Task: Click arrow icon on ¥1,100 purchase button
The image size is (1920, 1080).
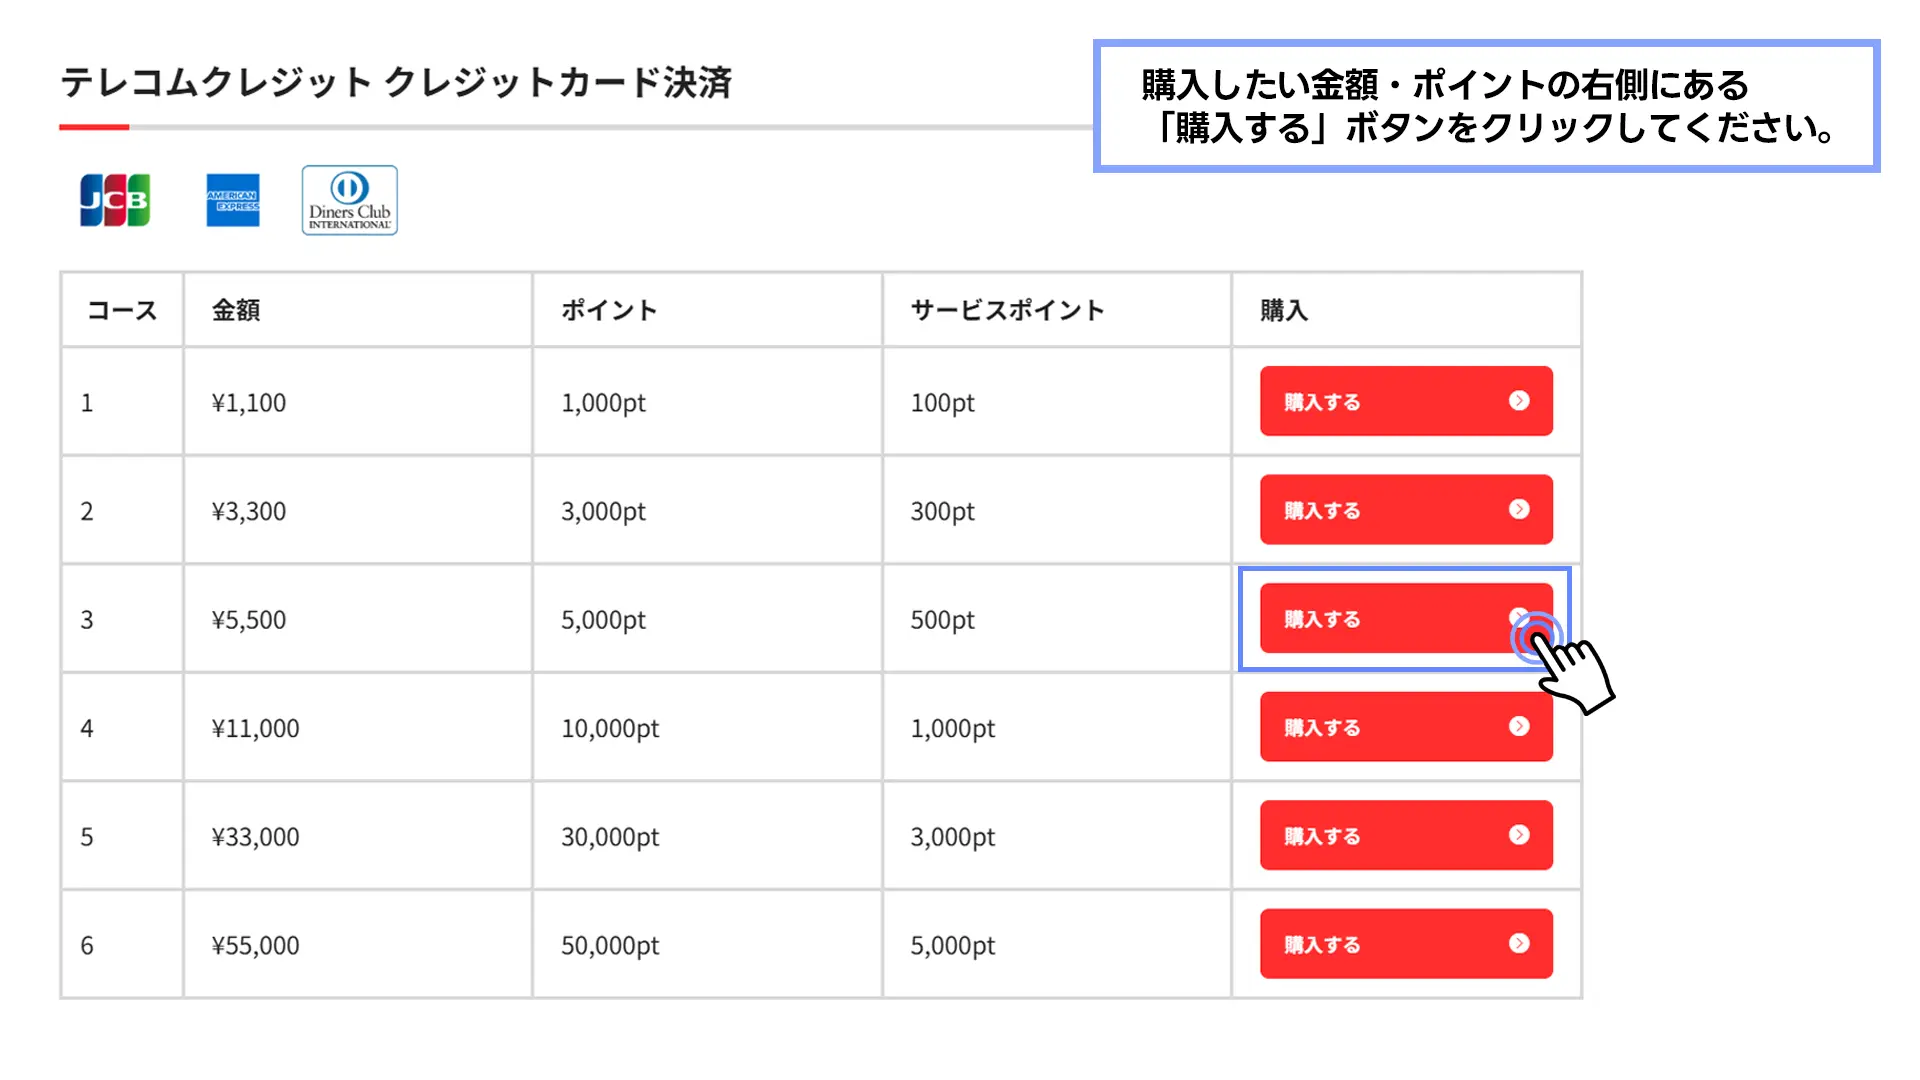Action: [x=1519, y=401]
